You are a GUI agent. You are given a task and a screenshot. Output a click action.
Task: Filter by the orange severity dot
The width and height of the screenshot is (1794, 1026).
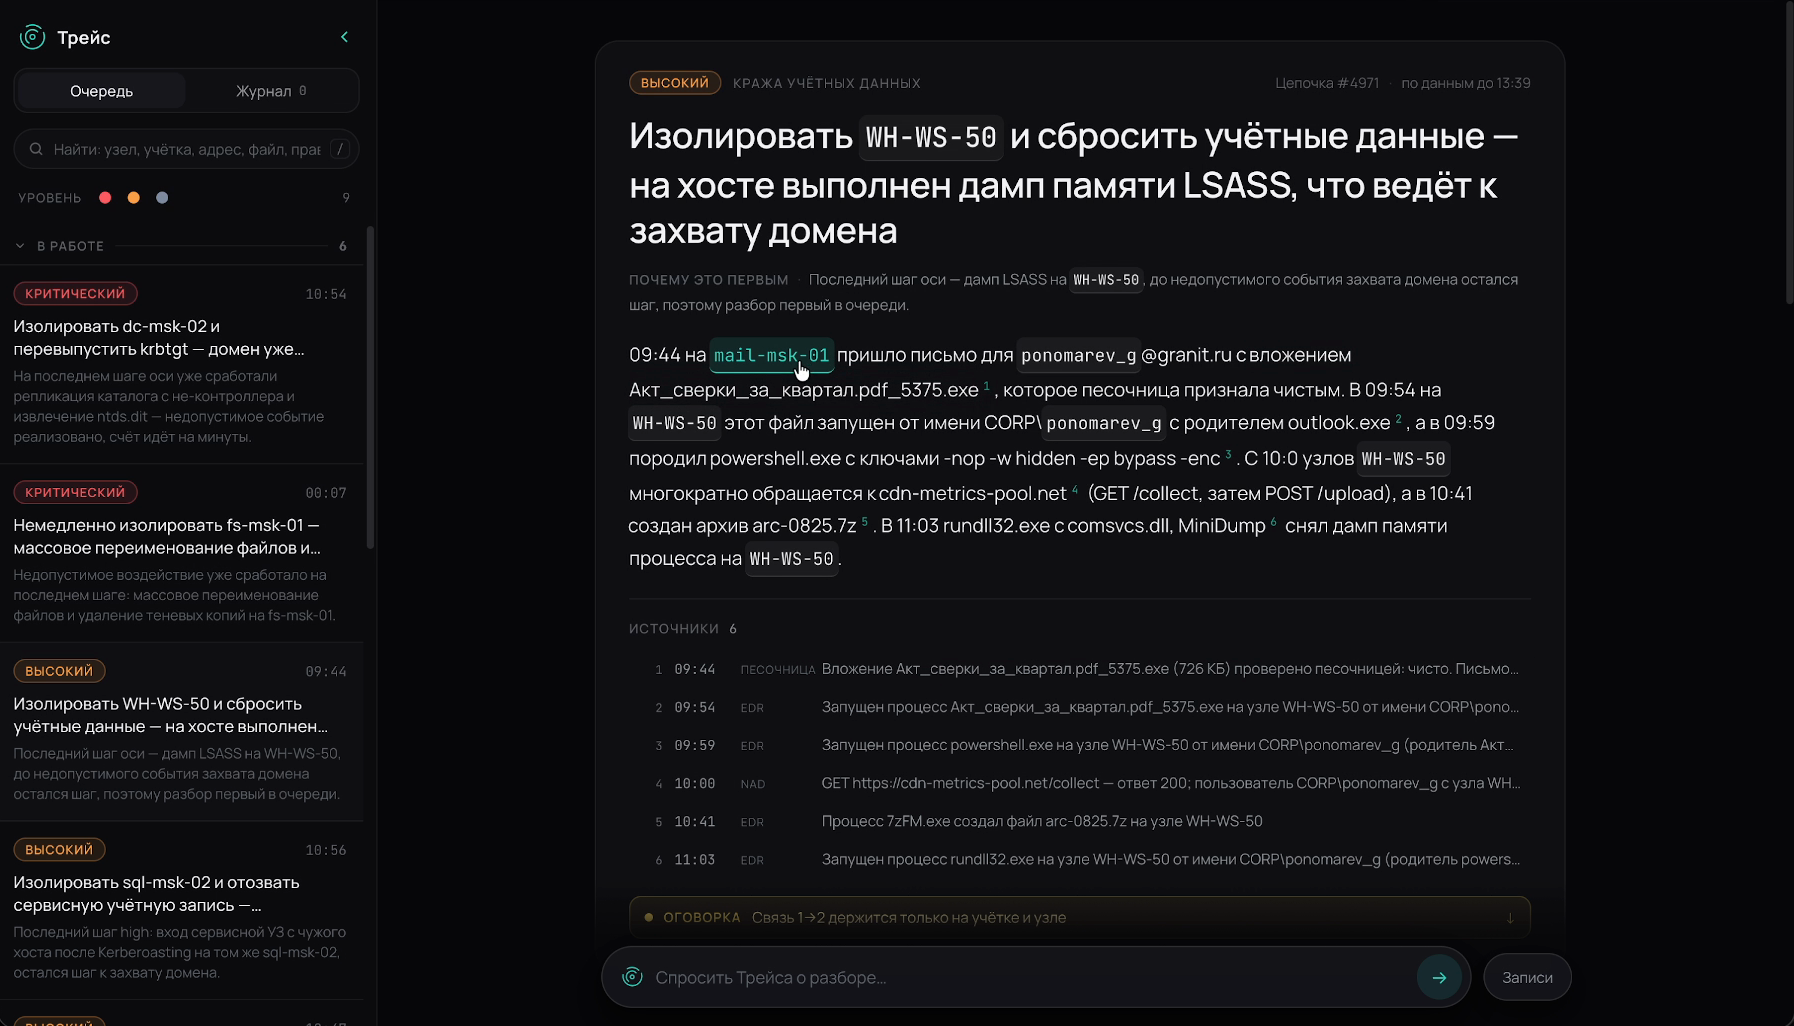point(133,198)
